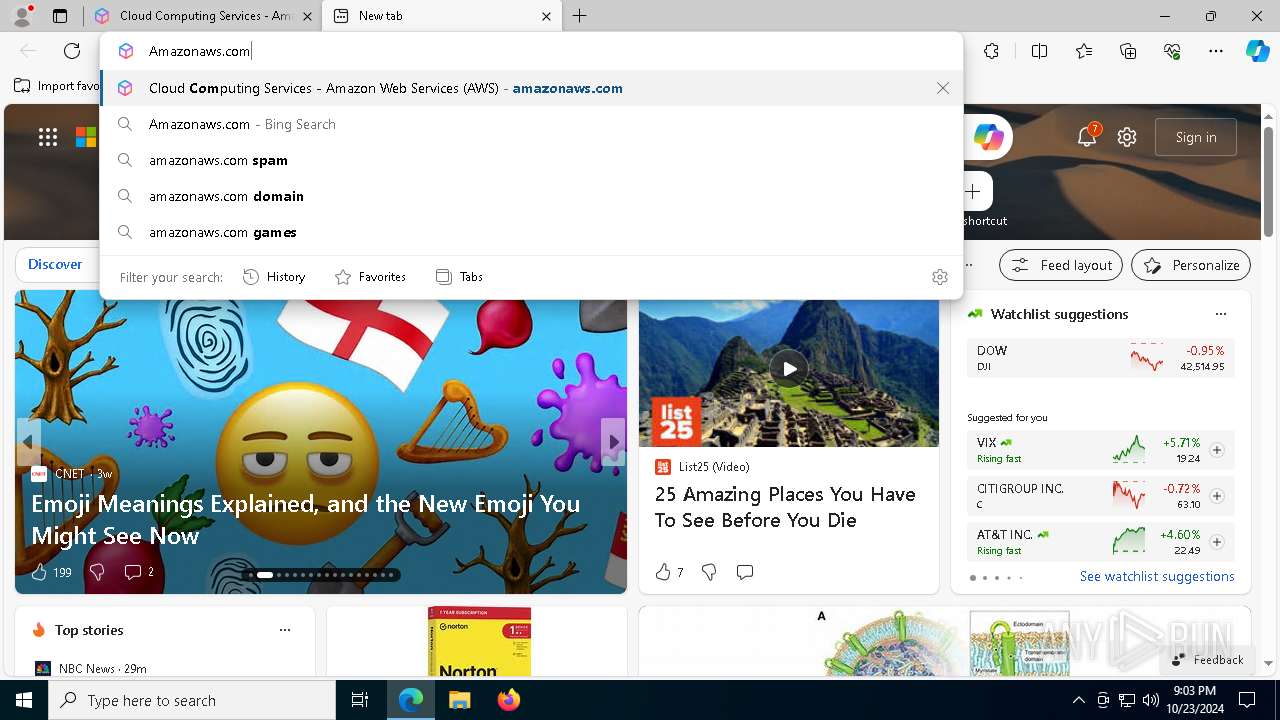Open Windows Start menu
The image size is (1280, 720).
[x=24, y=700]
